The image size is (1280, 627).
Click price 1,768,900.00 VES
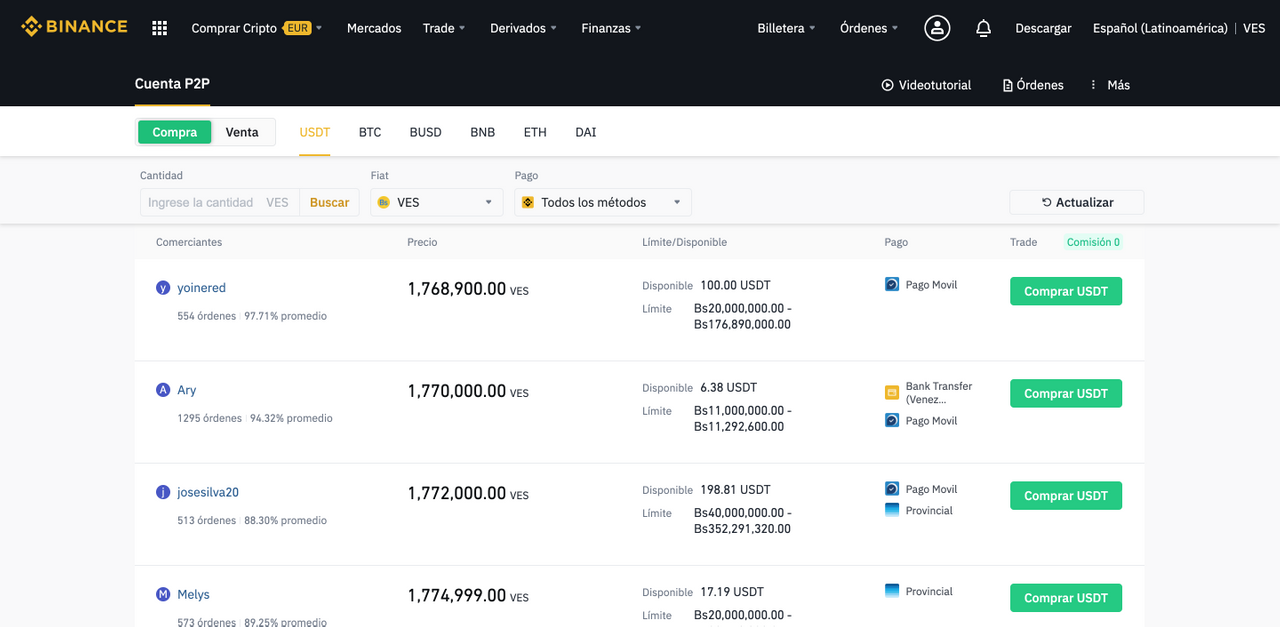[x=468, y=289]
